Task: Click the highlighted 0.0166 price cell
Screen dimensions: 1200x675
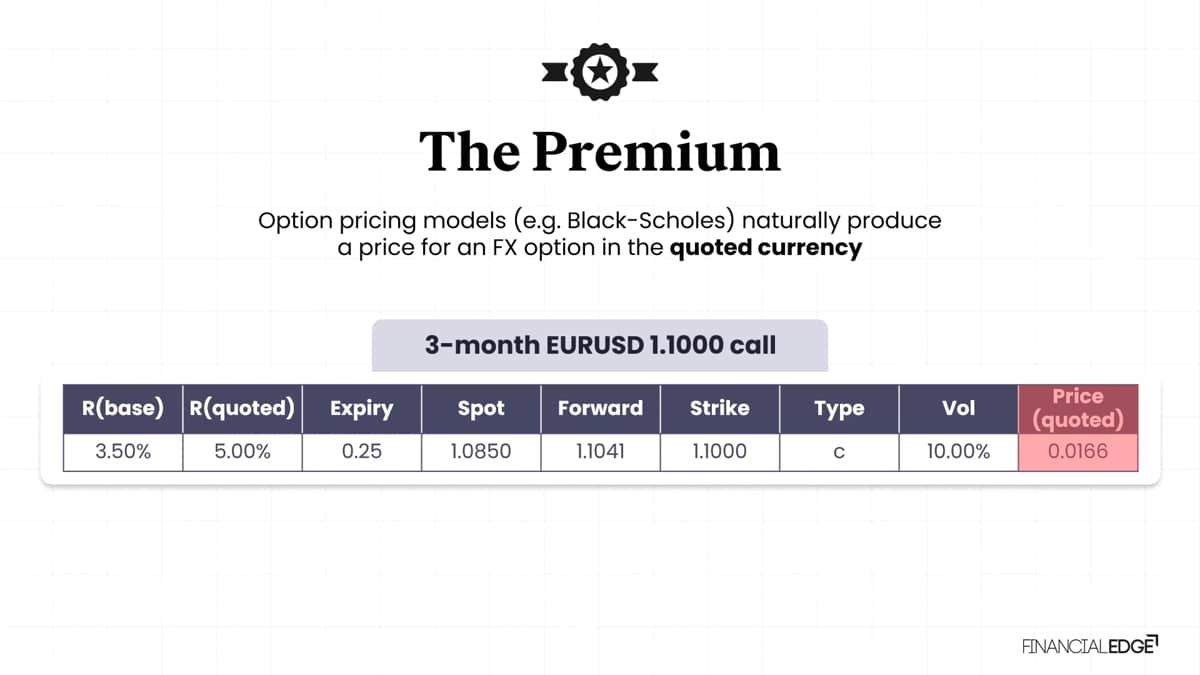Action: (1078, 452)
